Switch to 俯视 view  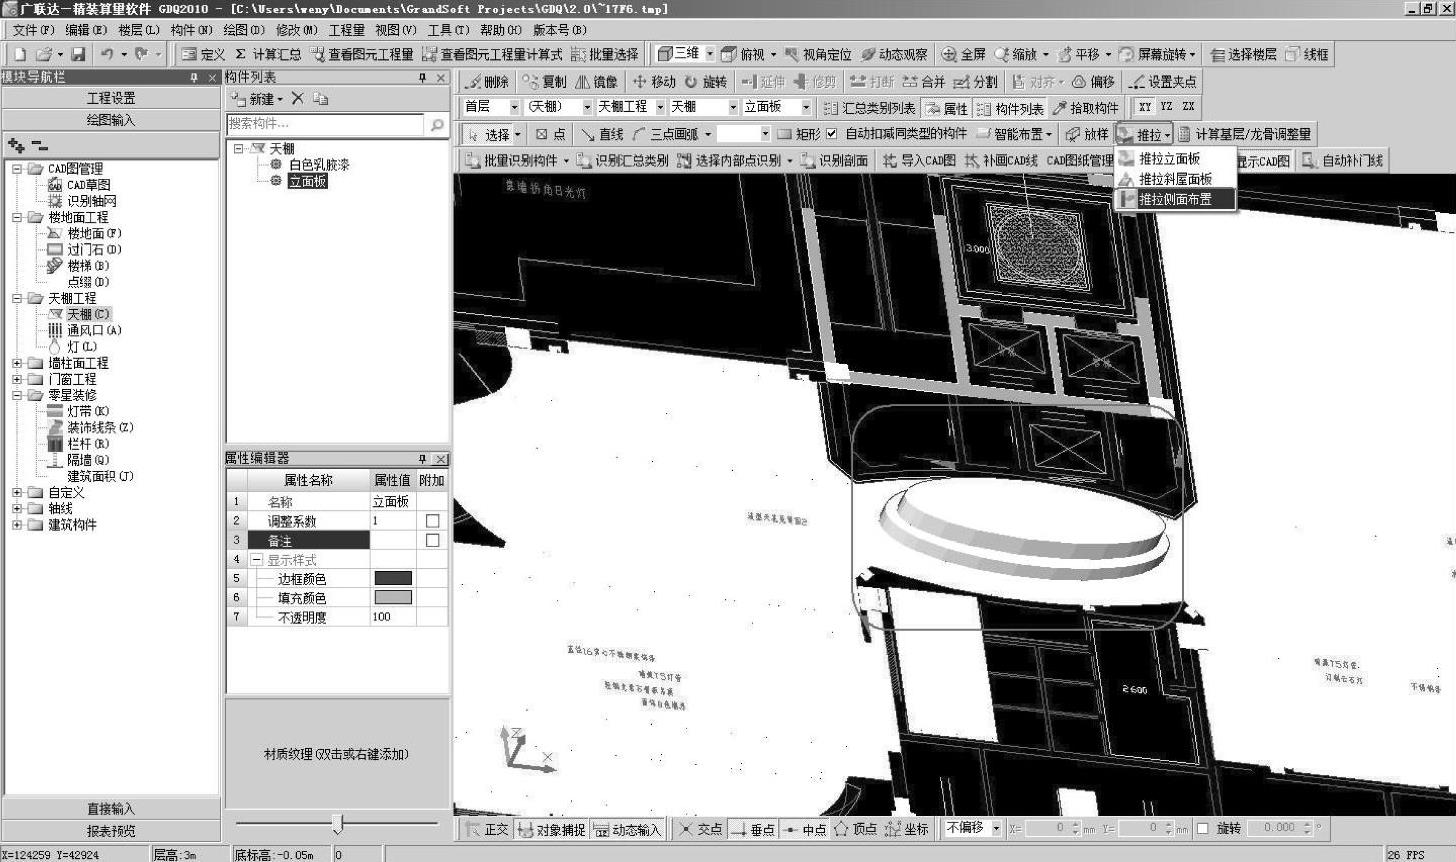(742, 54)
